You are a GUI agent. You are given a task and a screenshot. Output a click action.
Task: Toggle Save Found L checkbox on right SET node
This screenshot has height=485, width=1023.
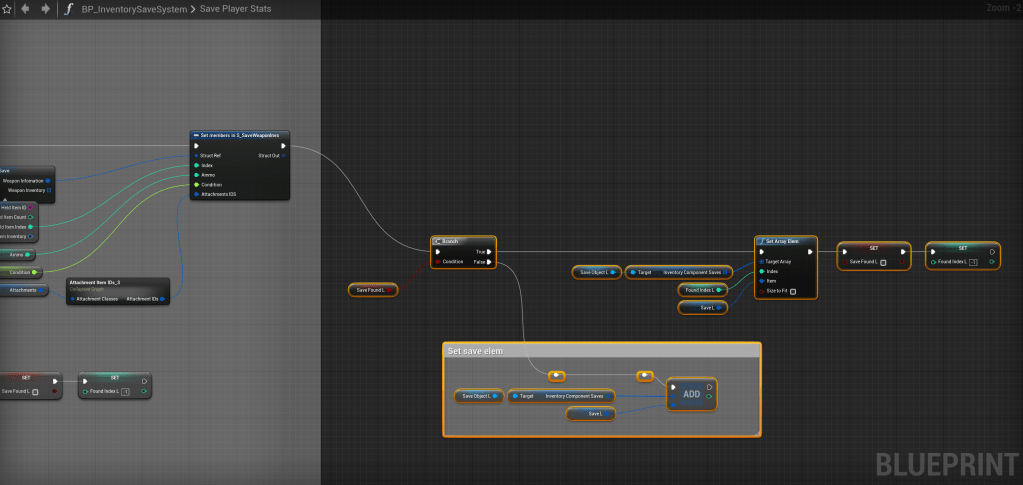(x=883, y=262)
